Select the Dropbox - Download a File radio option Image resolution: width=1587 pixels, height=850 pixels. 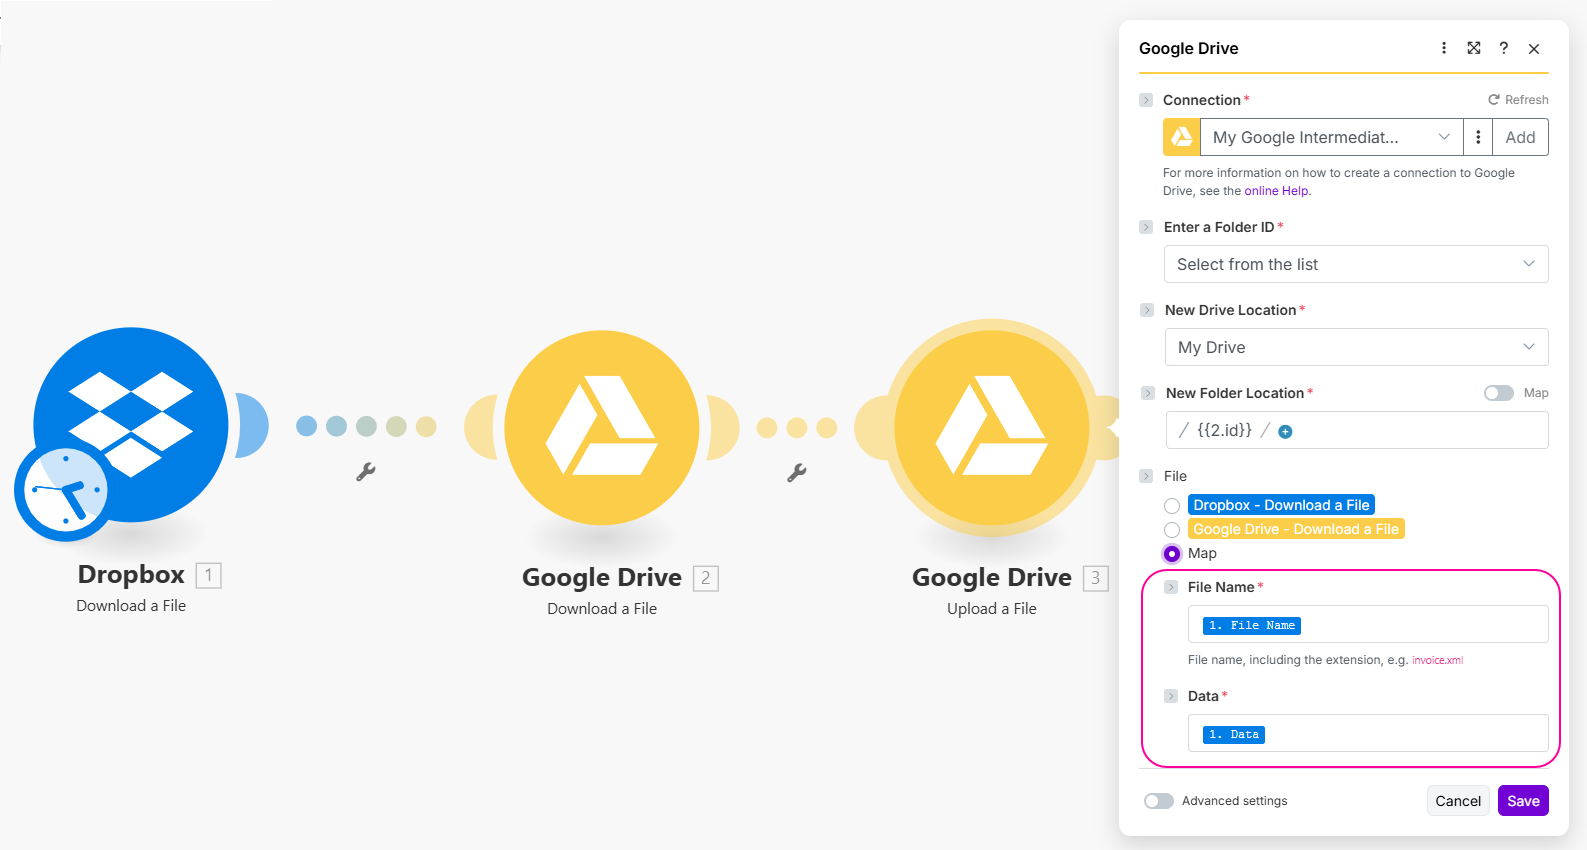1172,506
